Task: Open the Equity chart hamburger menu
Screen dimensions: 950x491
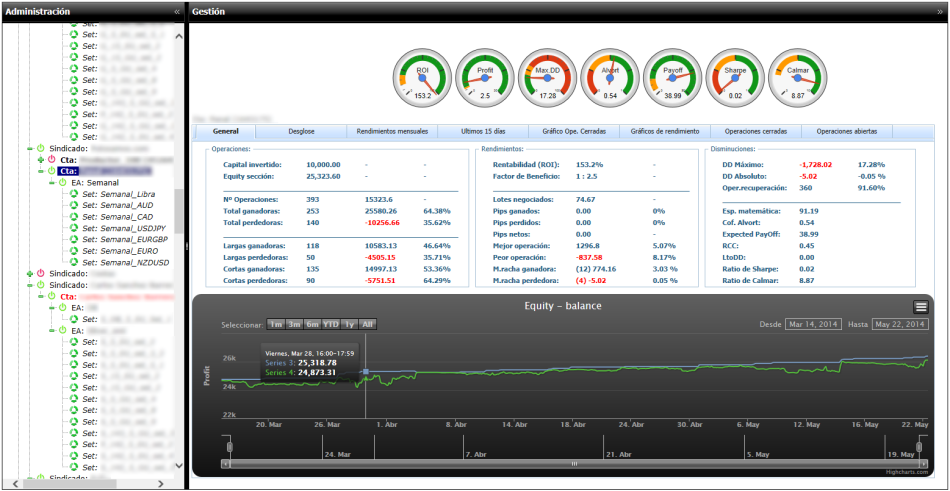Action: (920, 307)
